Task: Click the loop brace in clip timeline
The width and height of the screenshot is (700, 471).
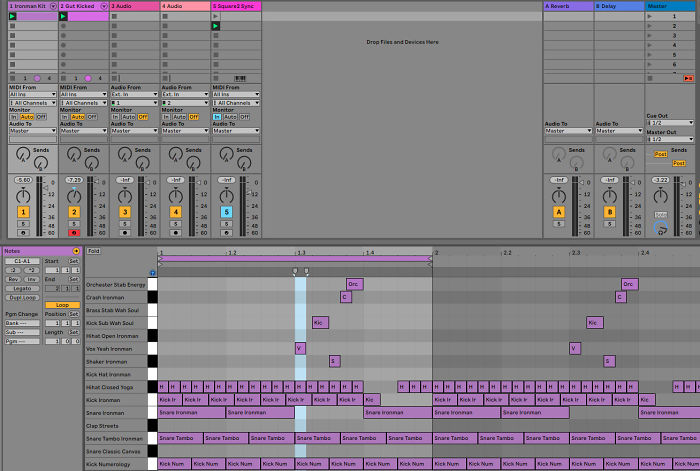Action: (x=295, y=258)
